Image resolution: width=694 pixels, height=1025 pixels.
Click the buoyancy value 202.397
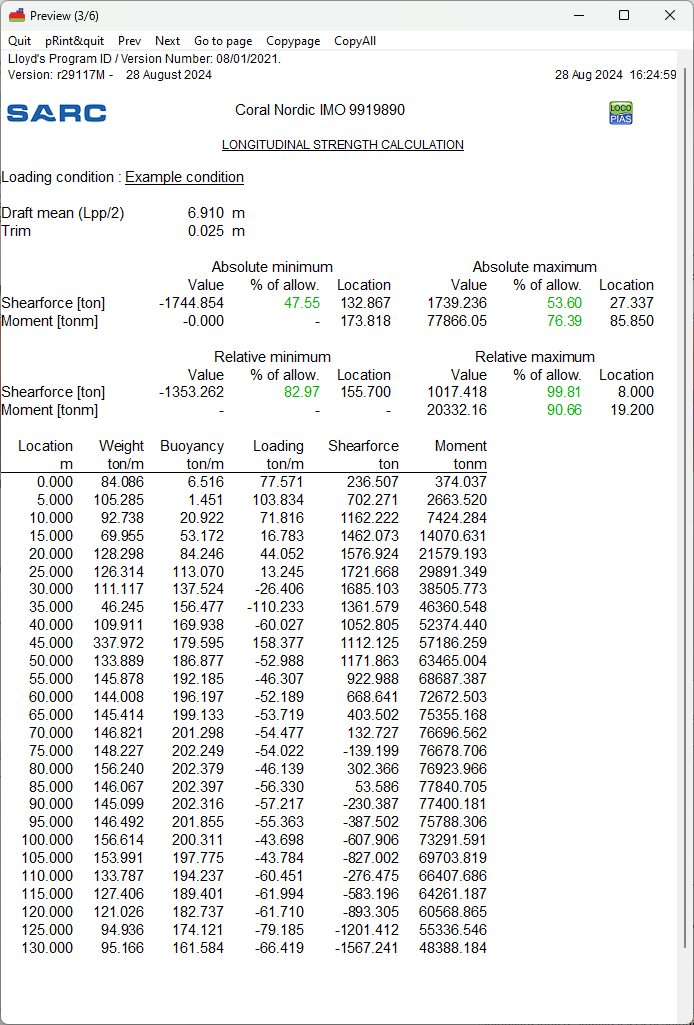(198, 787)
